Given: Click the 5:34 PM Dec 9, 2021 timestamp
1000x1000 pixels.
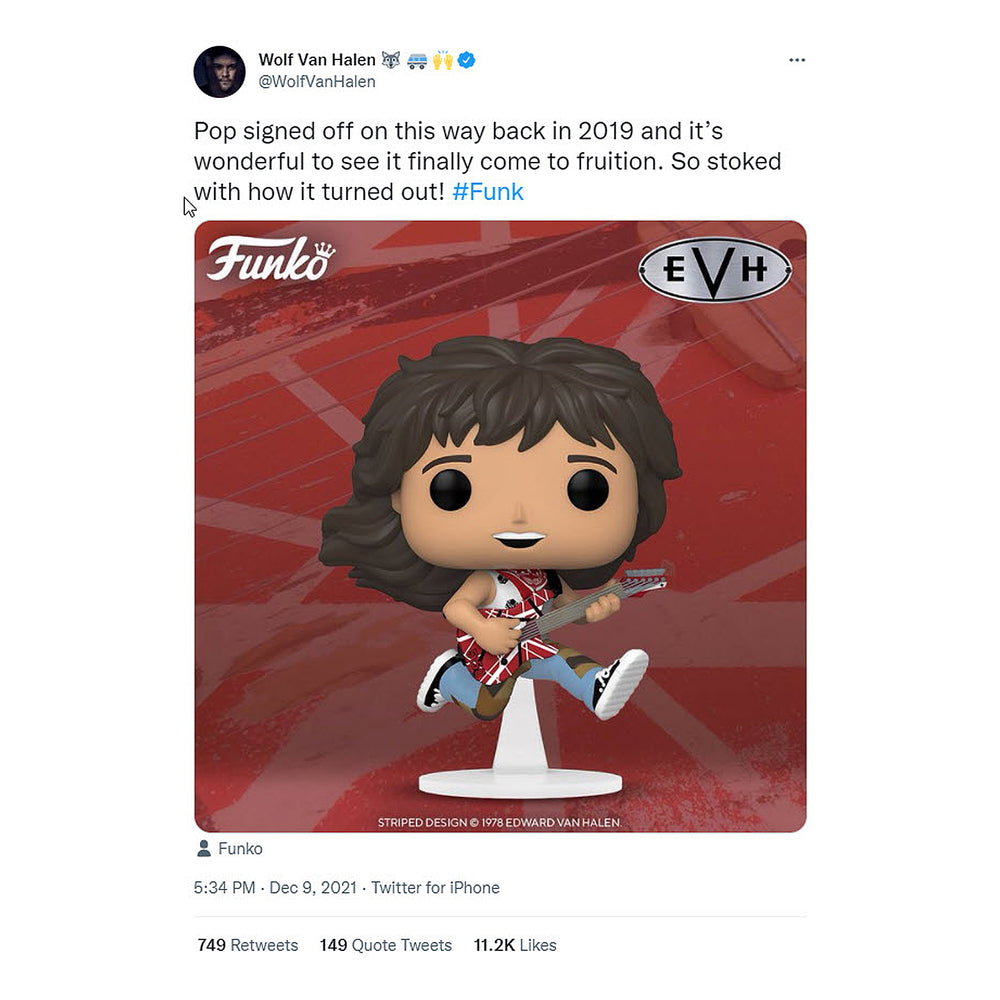Looking at the screenshot, I should [275, 887].
